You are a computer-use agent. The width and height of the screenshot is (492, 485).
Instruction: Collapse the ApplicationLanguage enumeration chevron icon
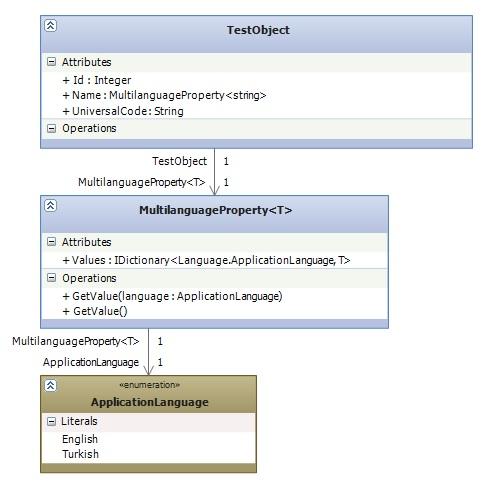tap(51, 385)
